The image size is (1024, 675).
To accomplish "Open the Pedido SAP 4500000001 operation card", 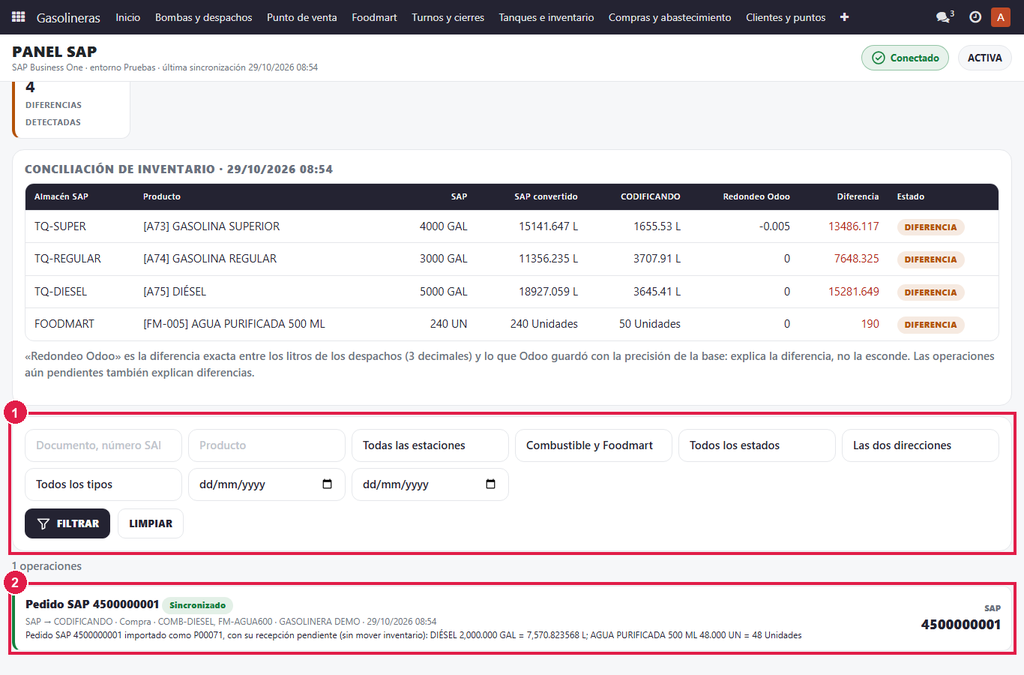I will point(513,619).
